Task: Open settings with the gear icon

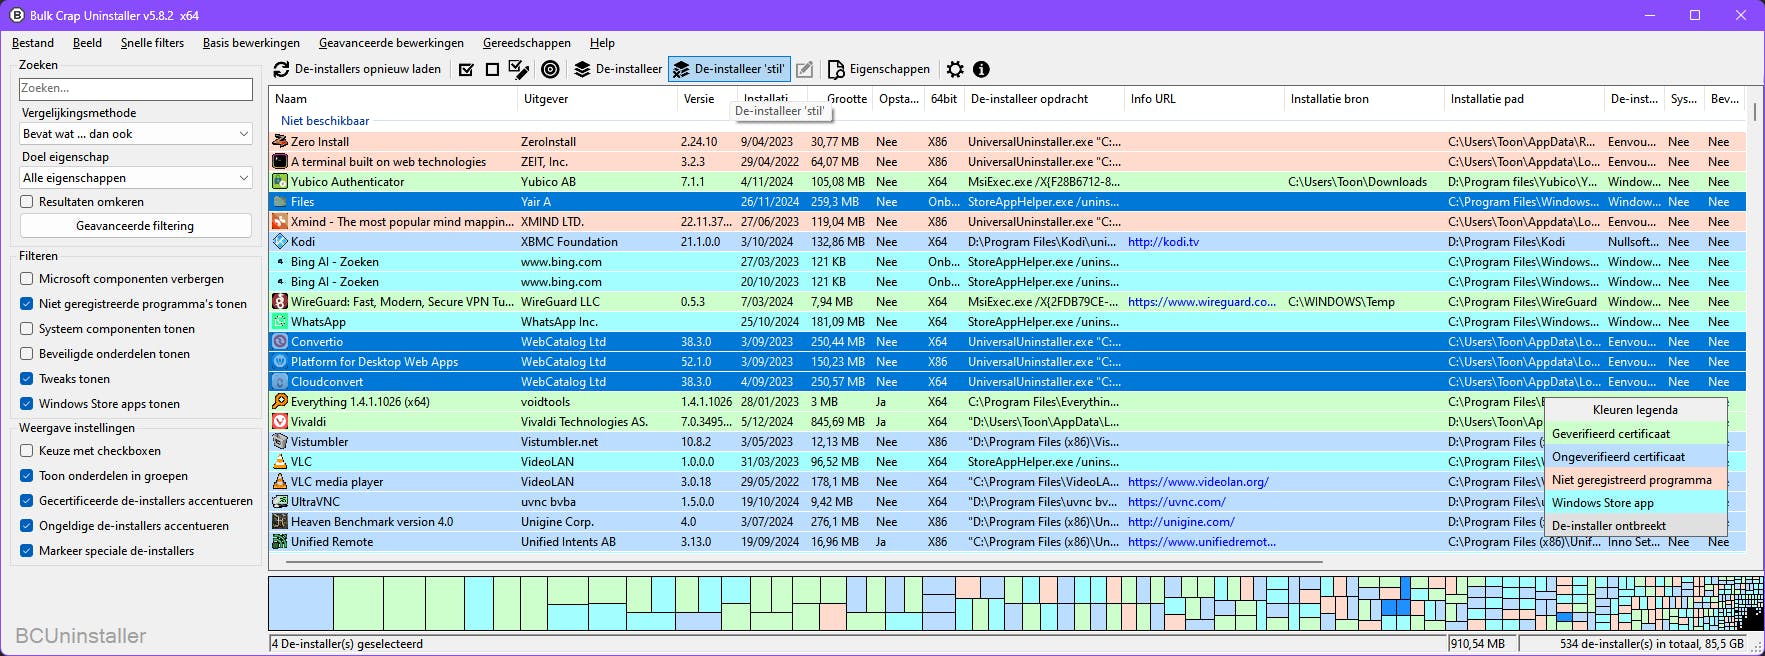Action: click(955, 69)
